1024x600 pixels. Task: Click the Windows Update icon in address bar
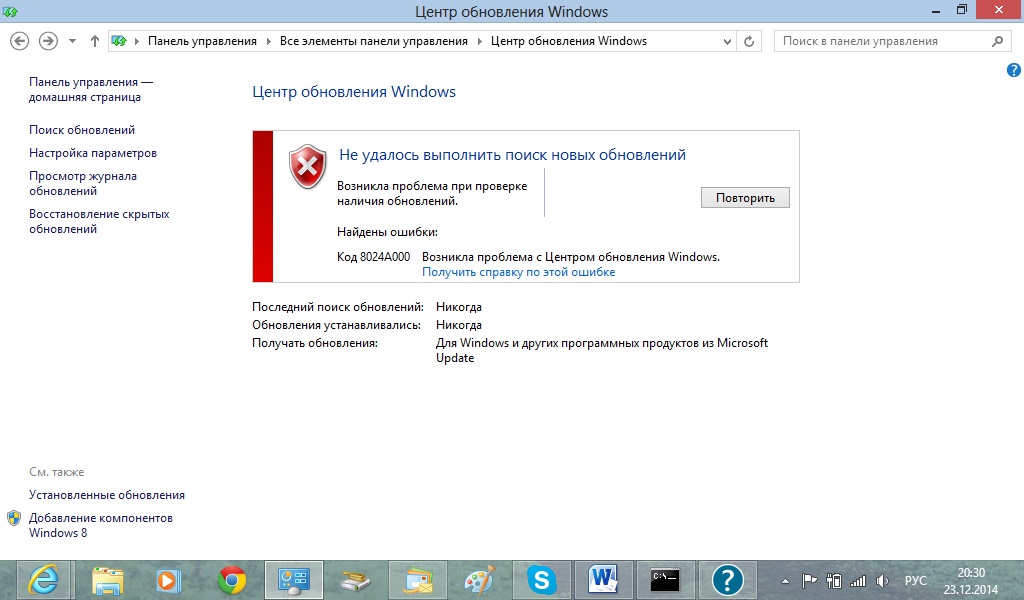click(119, 41)
